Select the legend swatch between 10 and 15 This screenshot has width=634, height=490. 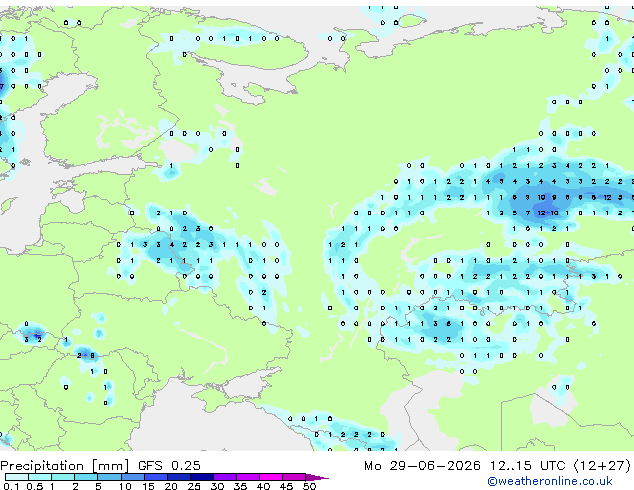pyautogui.click(x=133, y=477)
